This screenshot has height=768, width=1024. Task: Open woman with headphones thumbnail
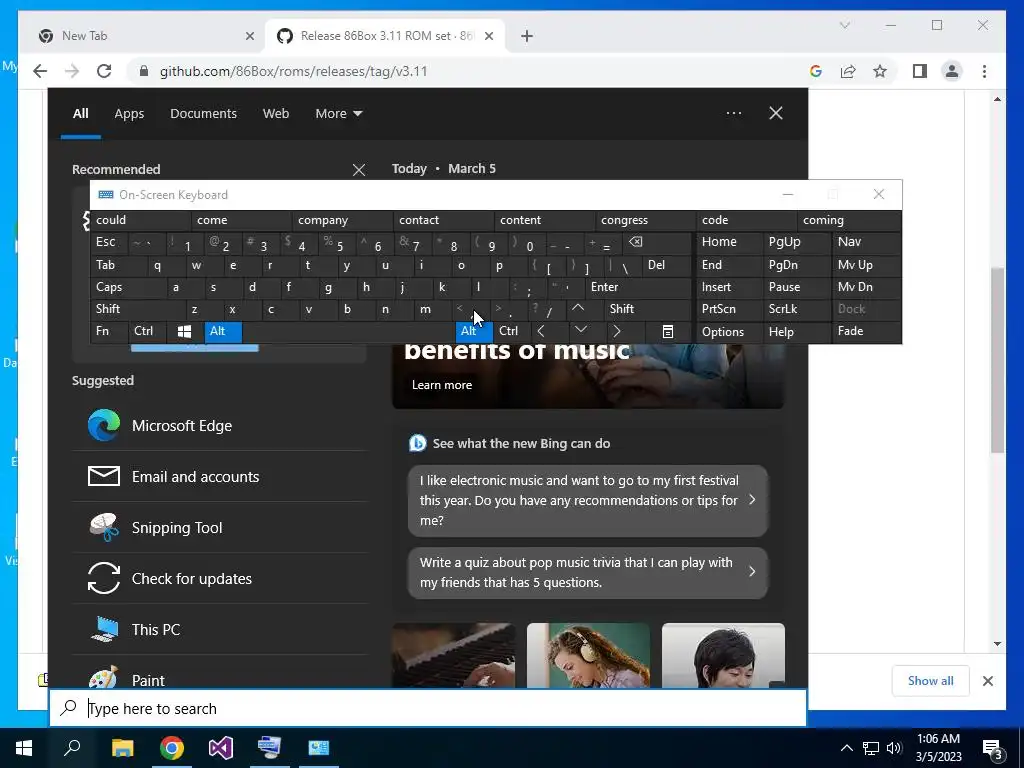[x=588, y=655]
